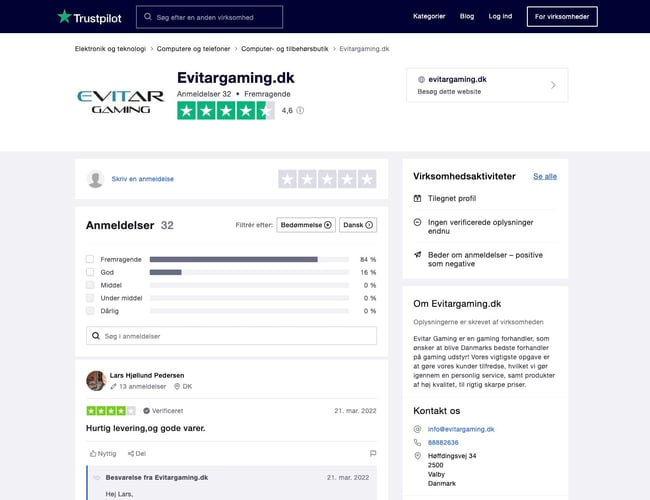Click the God 16 % rating bar
This screenshot has width=650, height=500.
(x=249, y=272)
